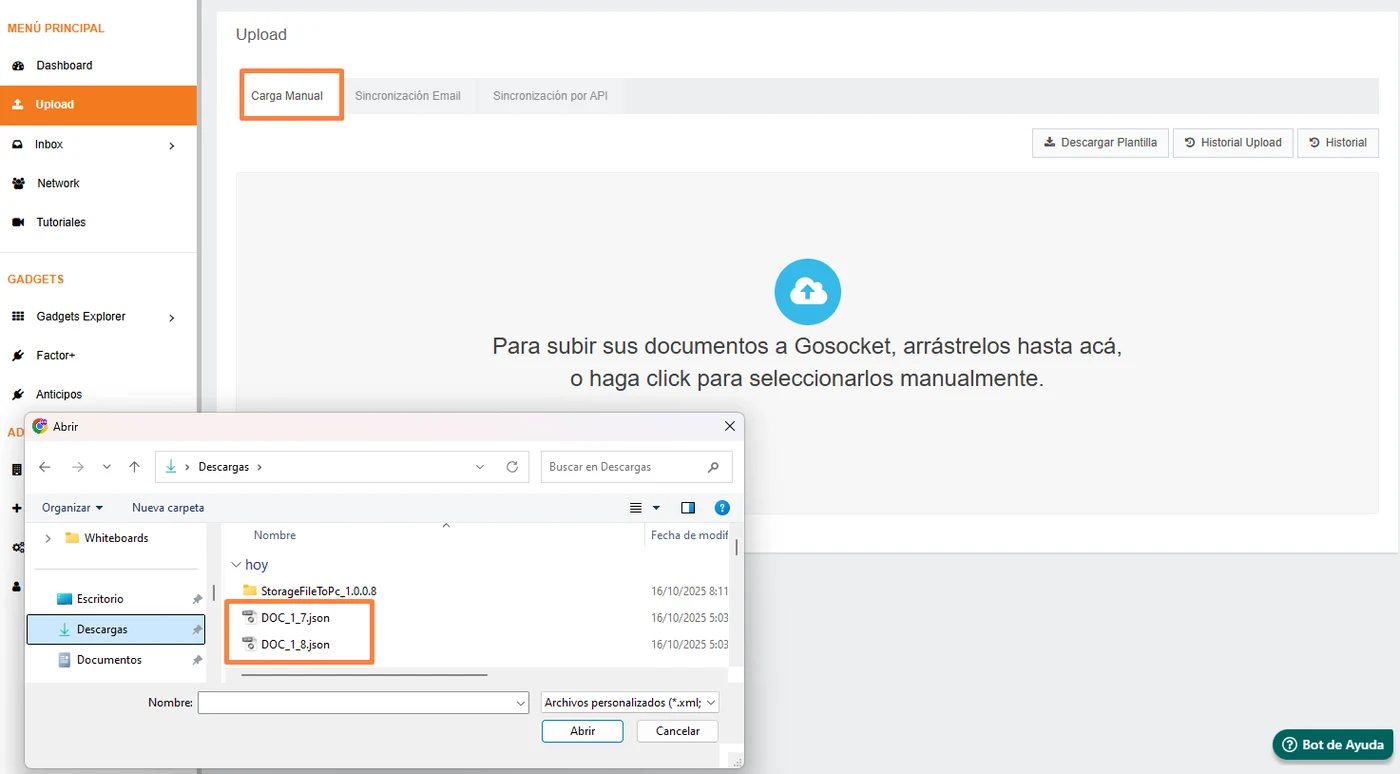Switch to Sincronización Email tab
This screenshot has height=774, width=1400.
tap(408, 96)
